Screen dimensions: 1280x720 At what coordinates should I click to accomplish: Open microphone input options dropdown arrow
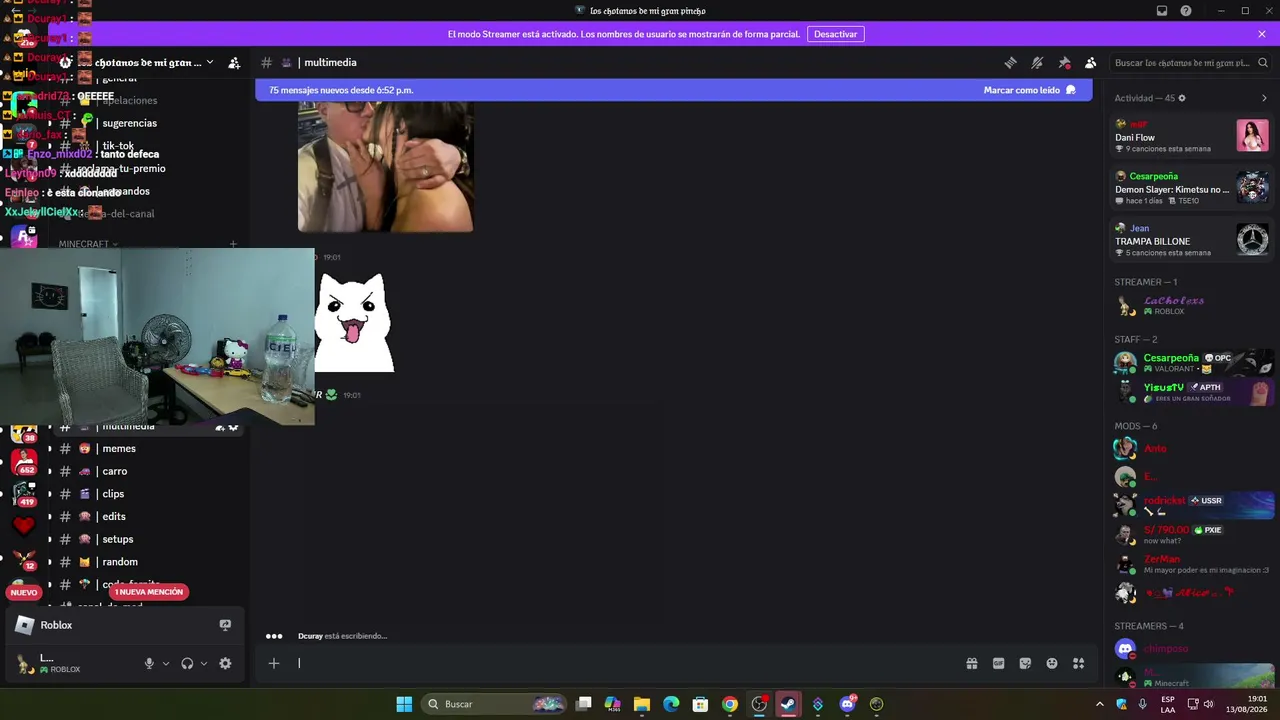[x=166, y=663]
